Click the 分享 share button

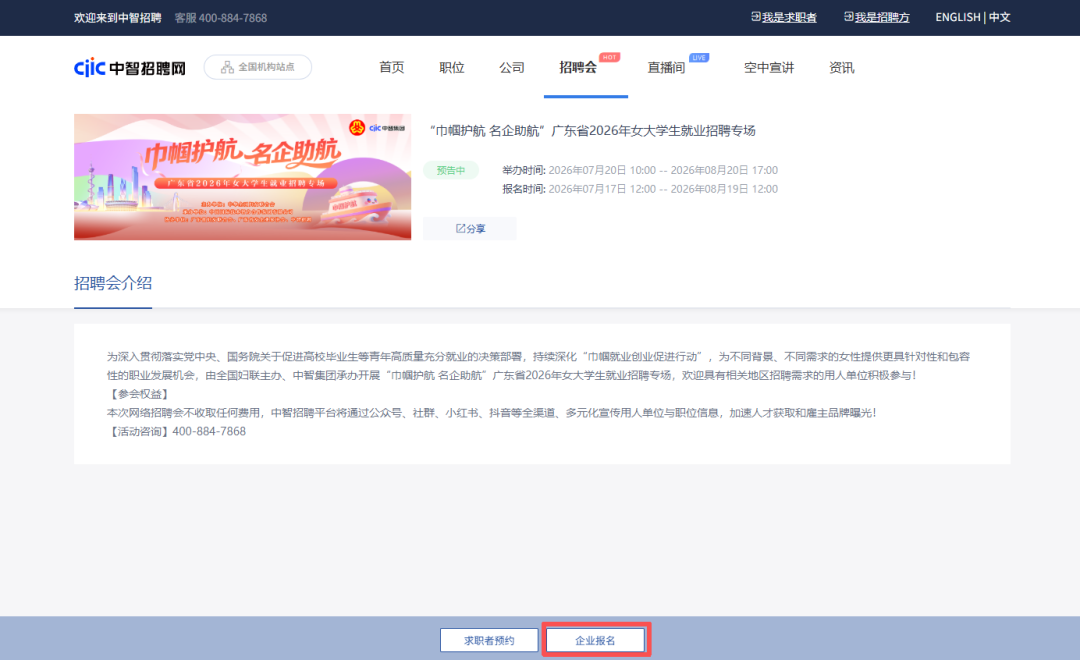470,229
